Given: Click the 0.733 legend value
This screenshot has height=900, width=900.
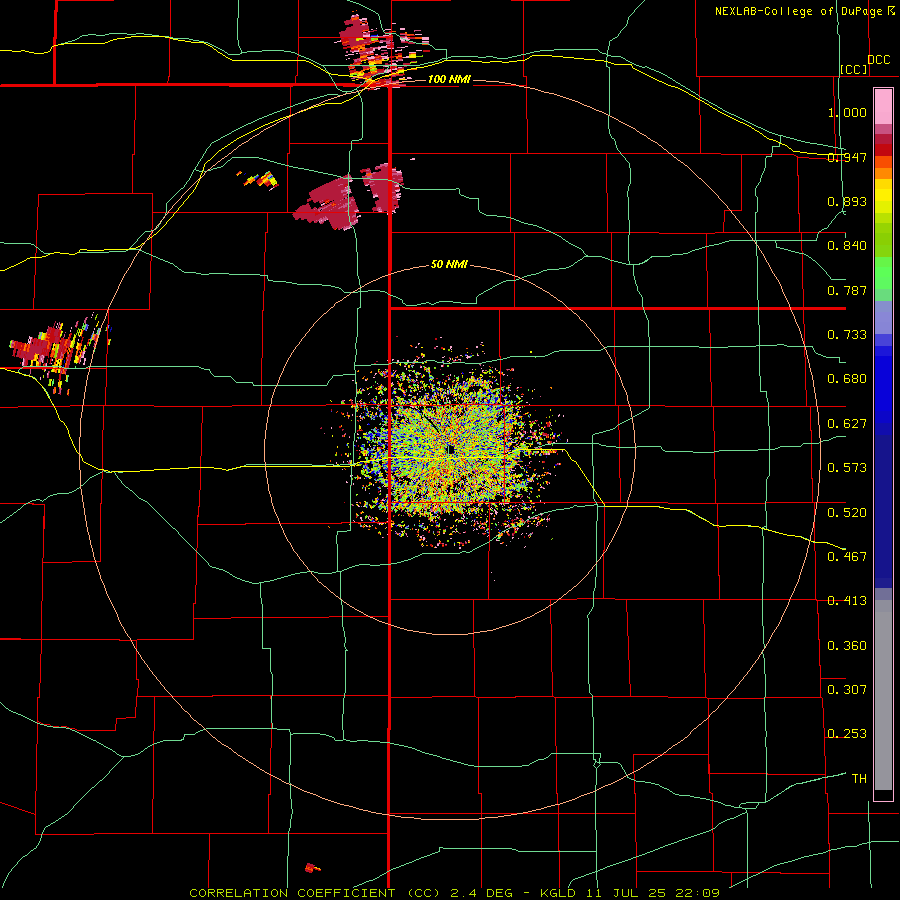Looking at the screenshot, I should 847,335.
